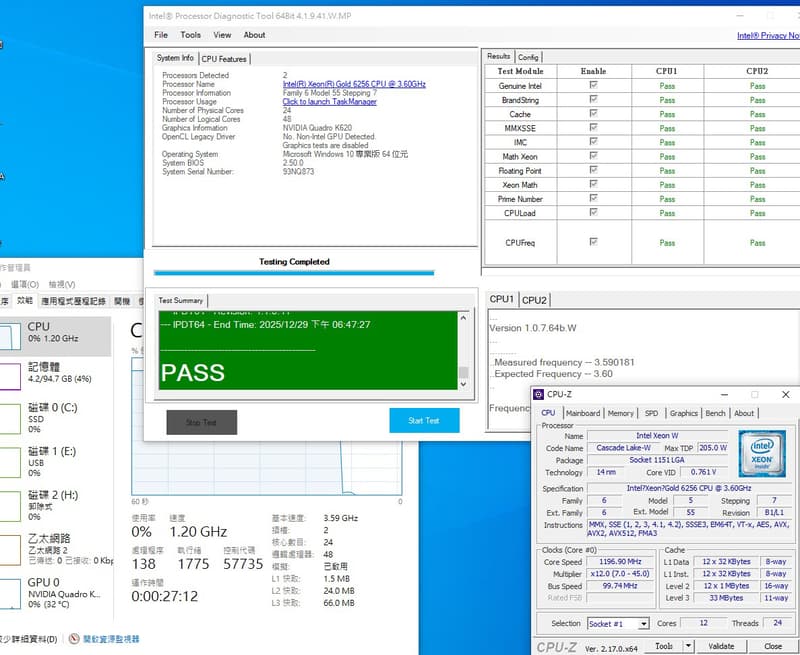Image resolution: width=800 pixels, height=655 pixels.
Task: Switch to System Info tab
Action: [175, 58]
